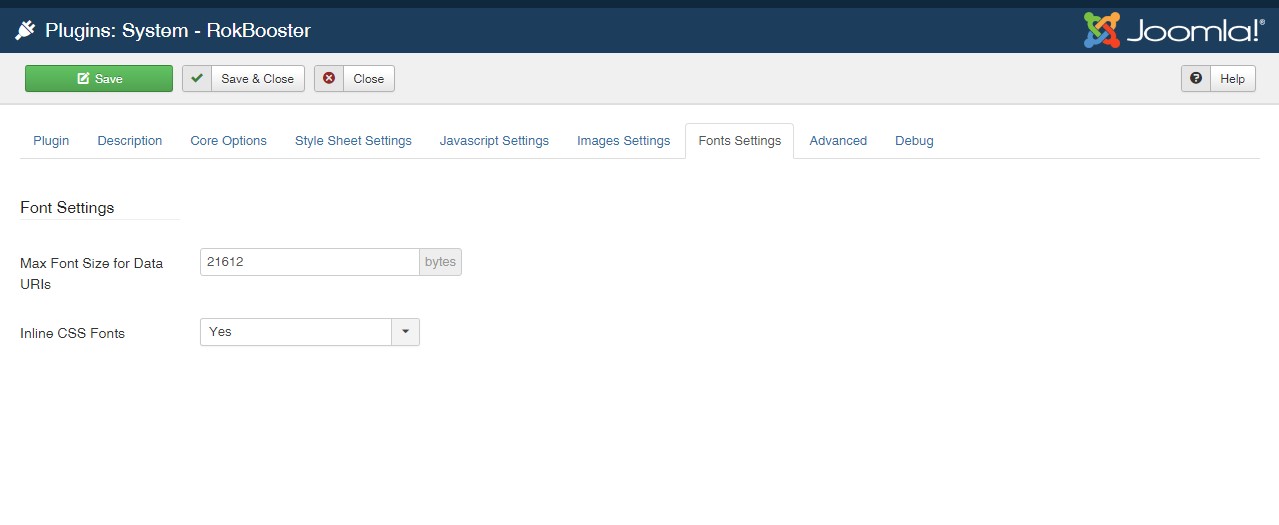
Task: Open the Images Settings tab
Action: pos(623,141)
